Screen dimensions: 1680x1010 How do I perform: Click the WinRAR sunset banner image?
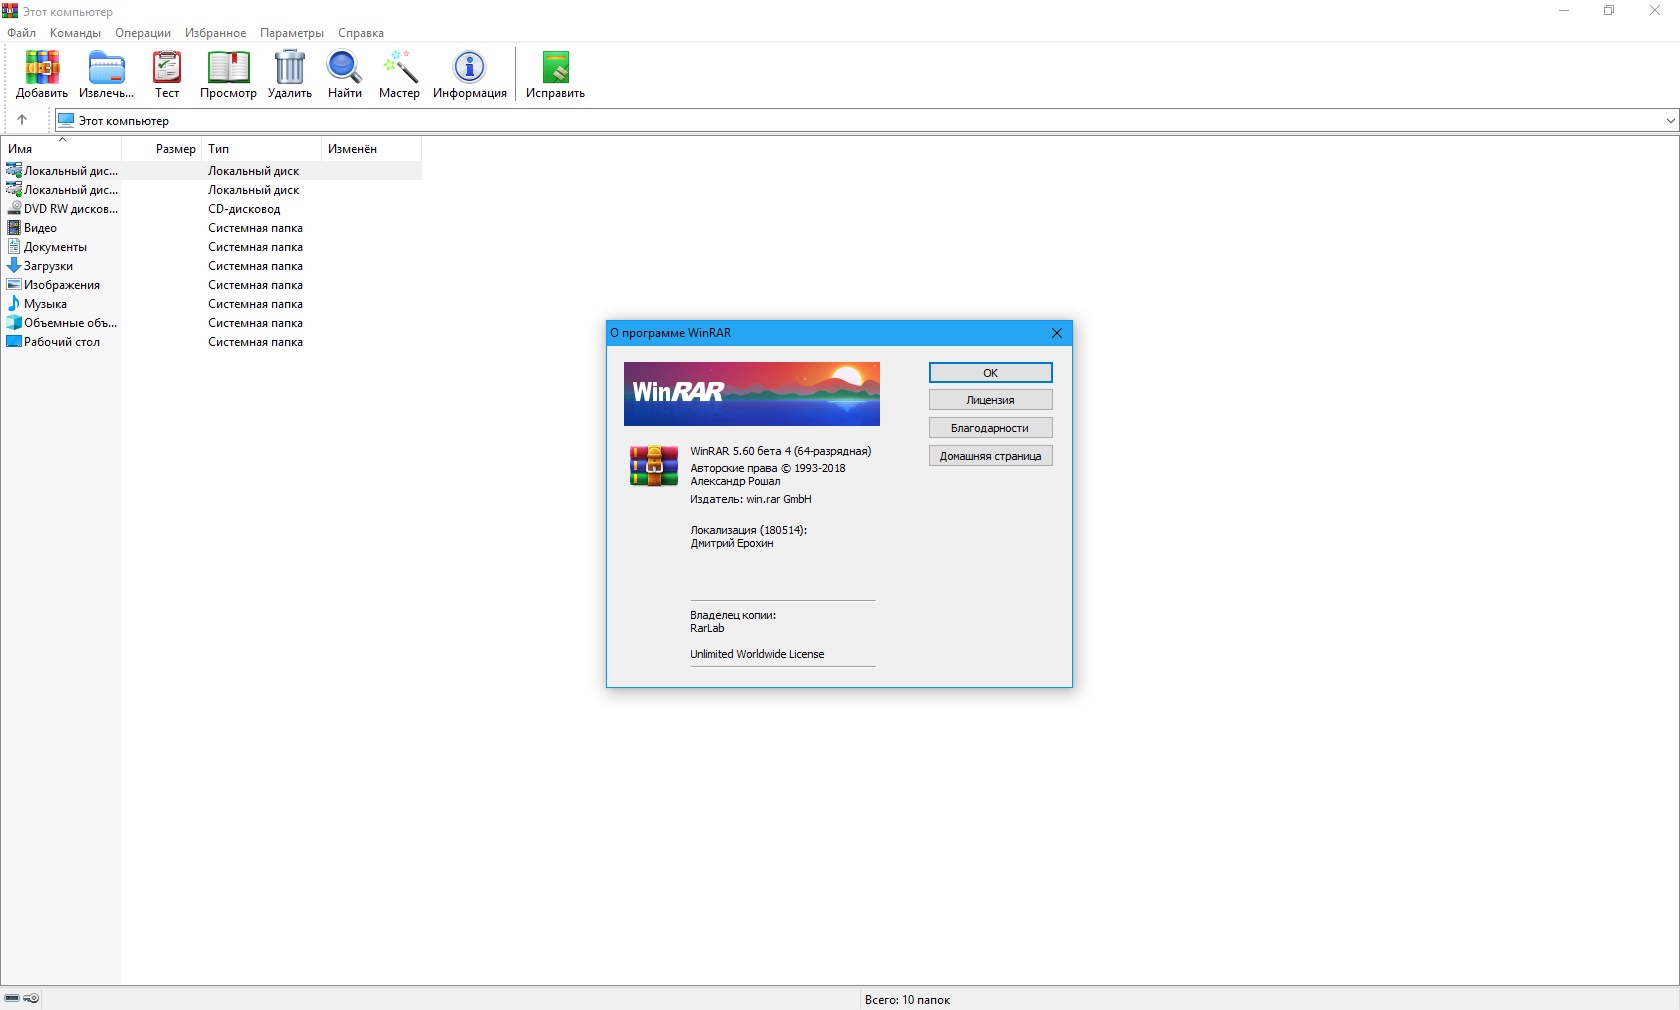[x=752, y=394]
